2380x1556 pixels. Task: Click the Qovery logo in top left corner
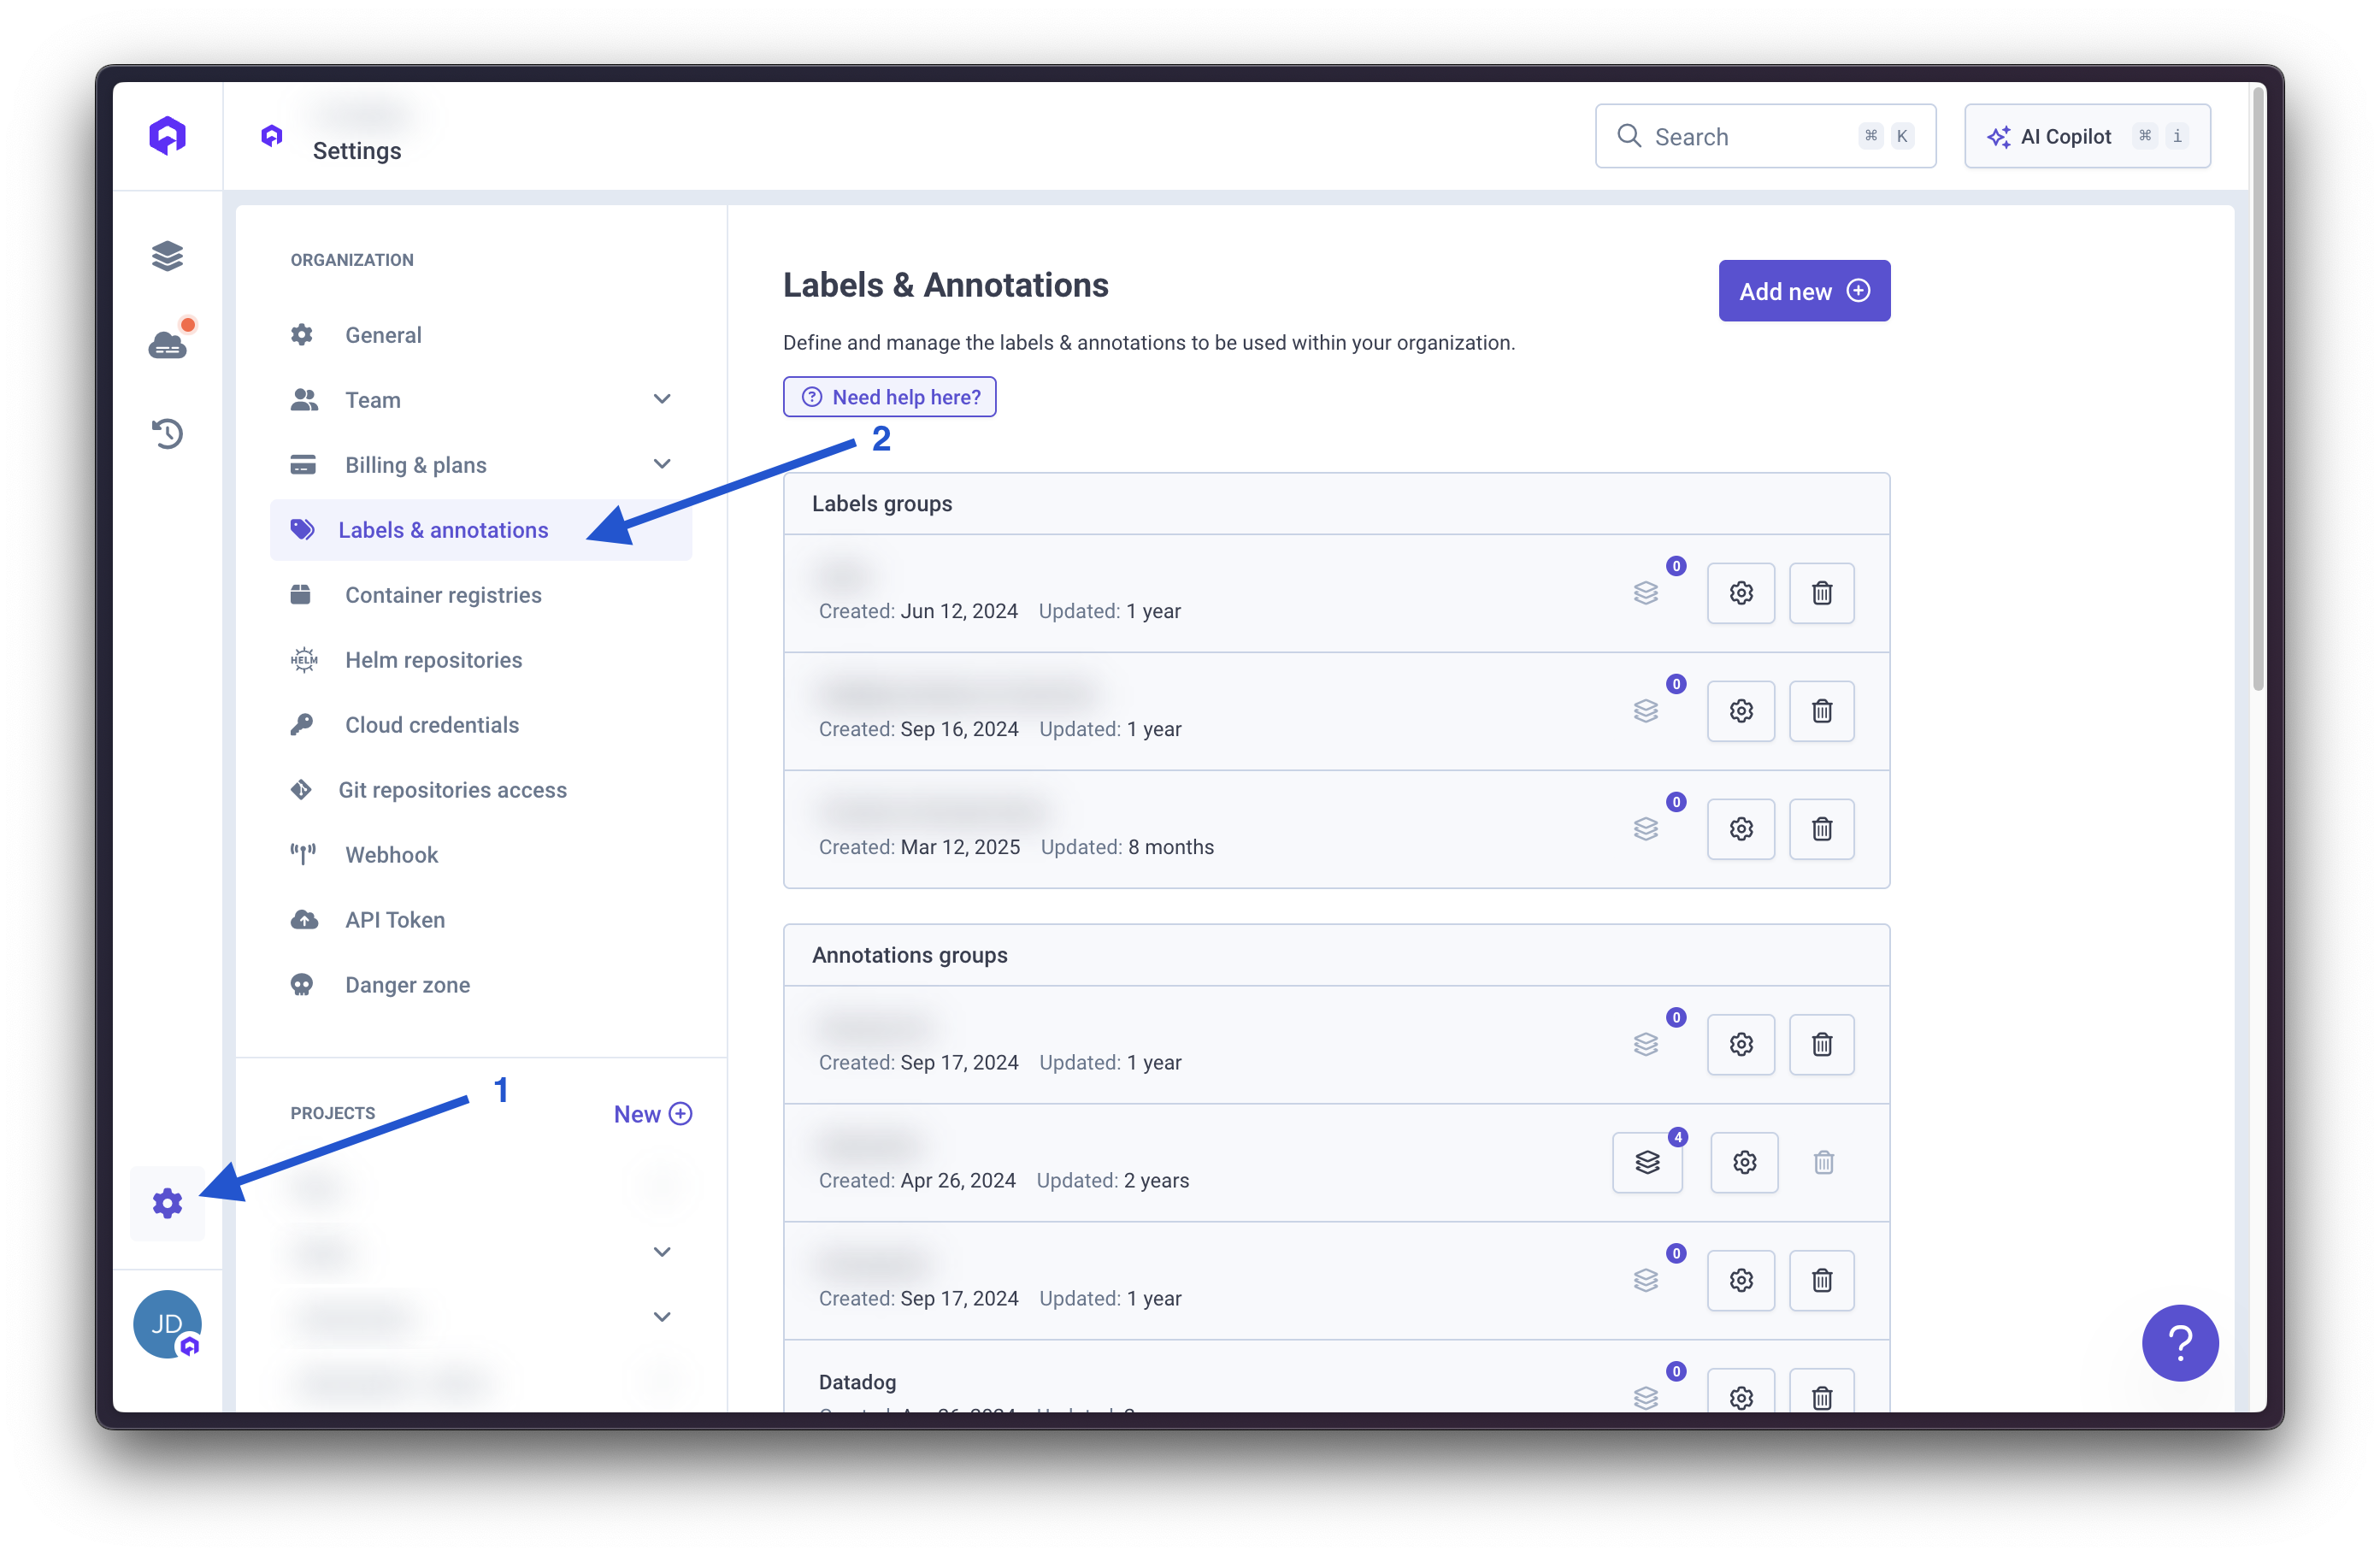pos(167,135)
